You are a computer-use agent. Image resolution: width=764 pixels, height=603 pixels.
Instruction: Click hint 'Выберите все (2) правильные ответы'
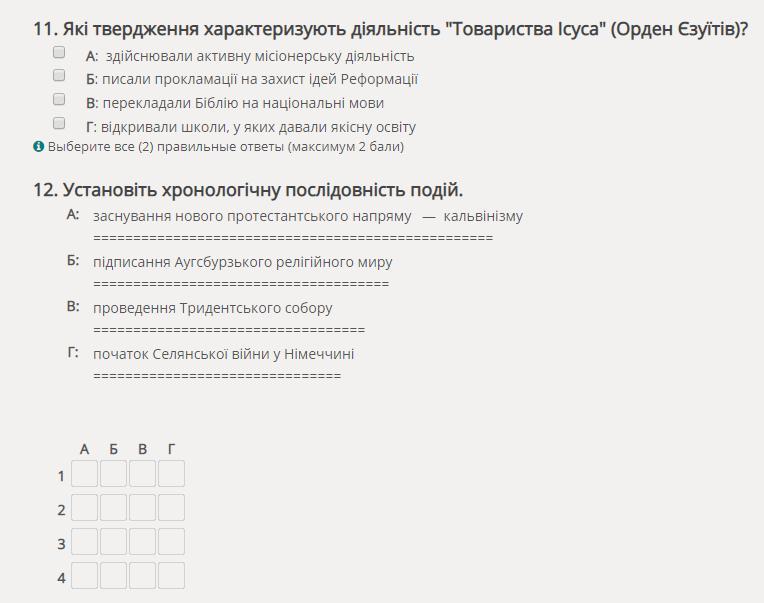coord(226,147)
